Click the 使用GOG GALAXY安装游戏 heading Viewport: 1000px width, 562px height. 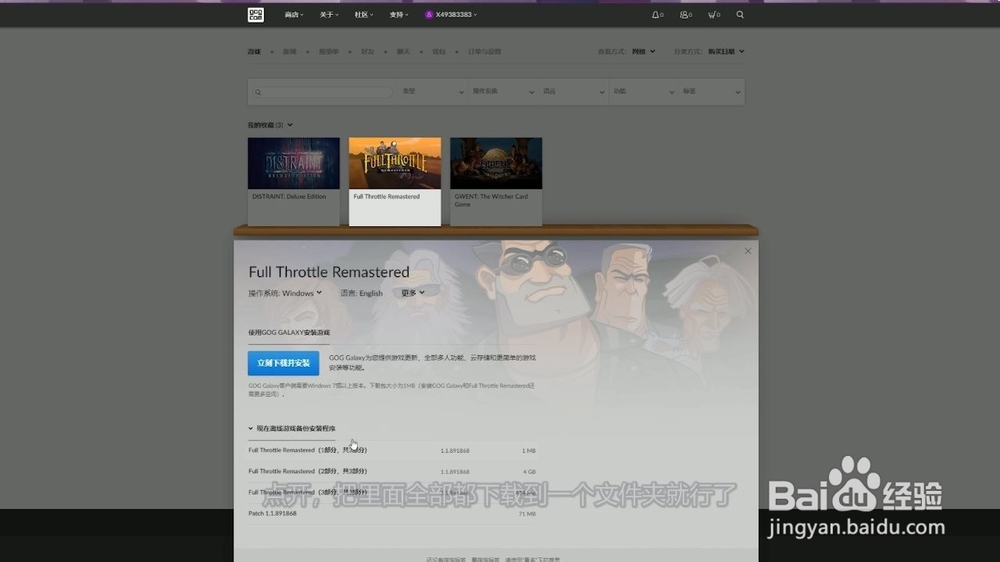point(289,332)
